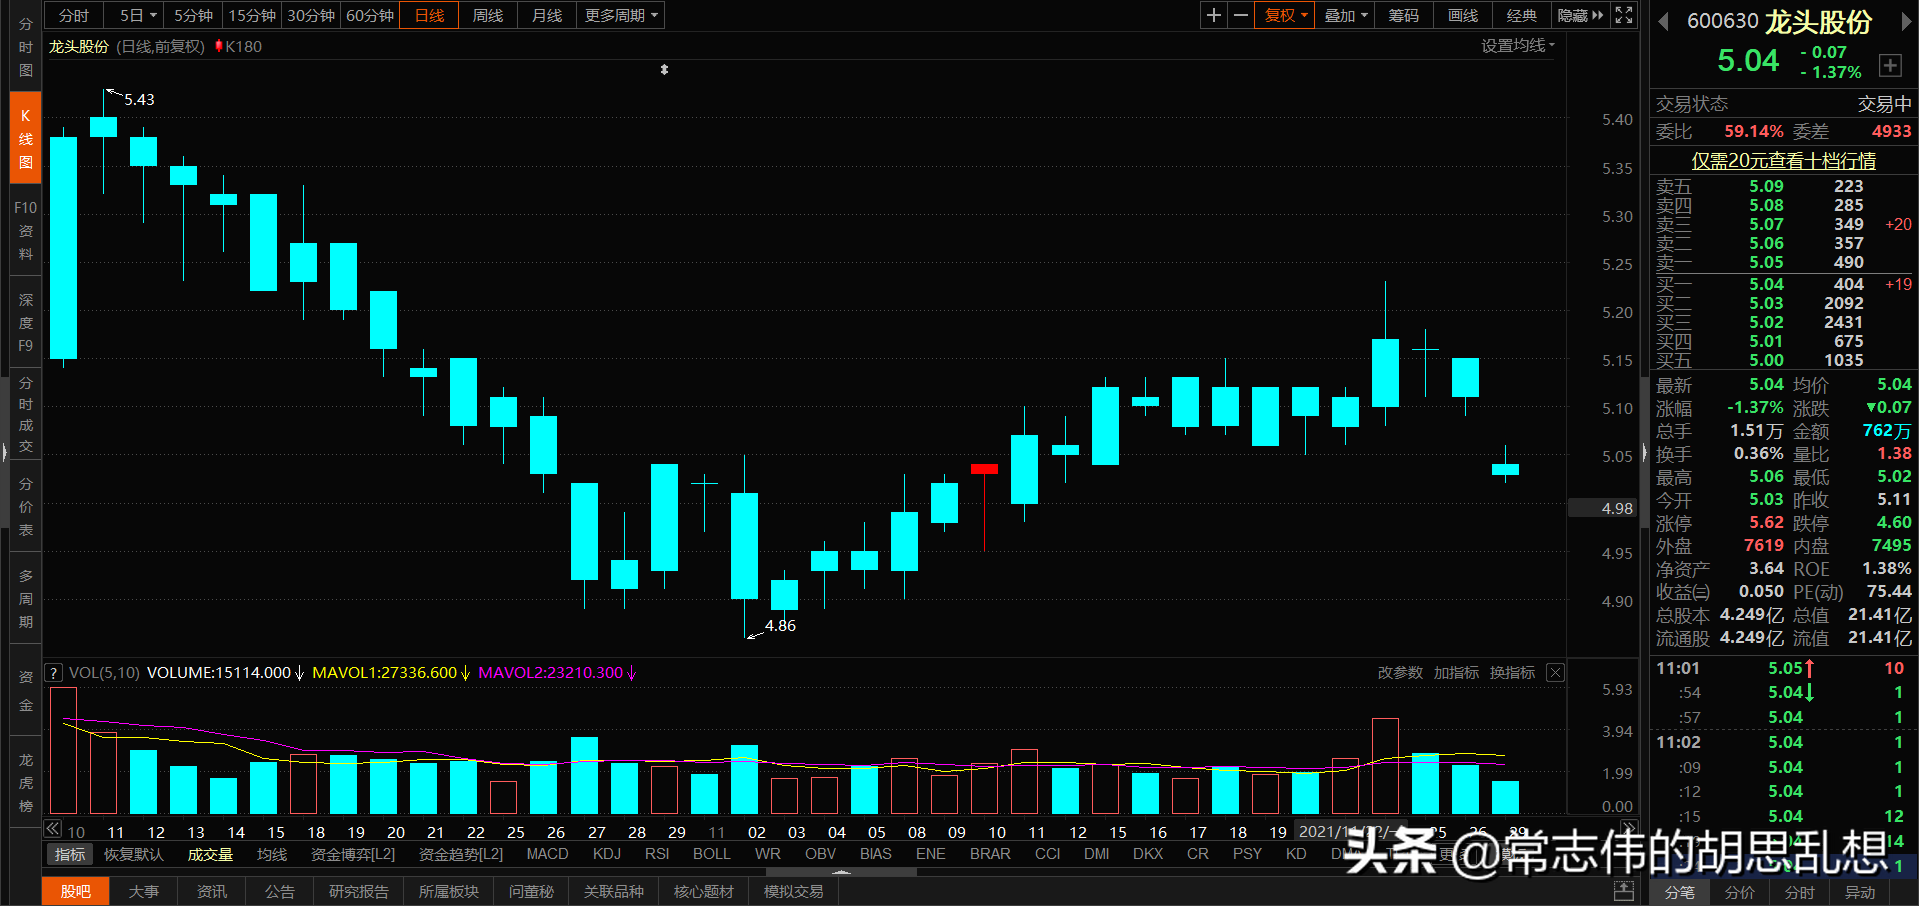This screenshot has width=1919, height=906.
Task: Open the 画线 drawing tool
Action: pyautogui.click(x=1461, y=15)
